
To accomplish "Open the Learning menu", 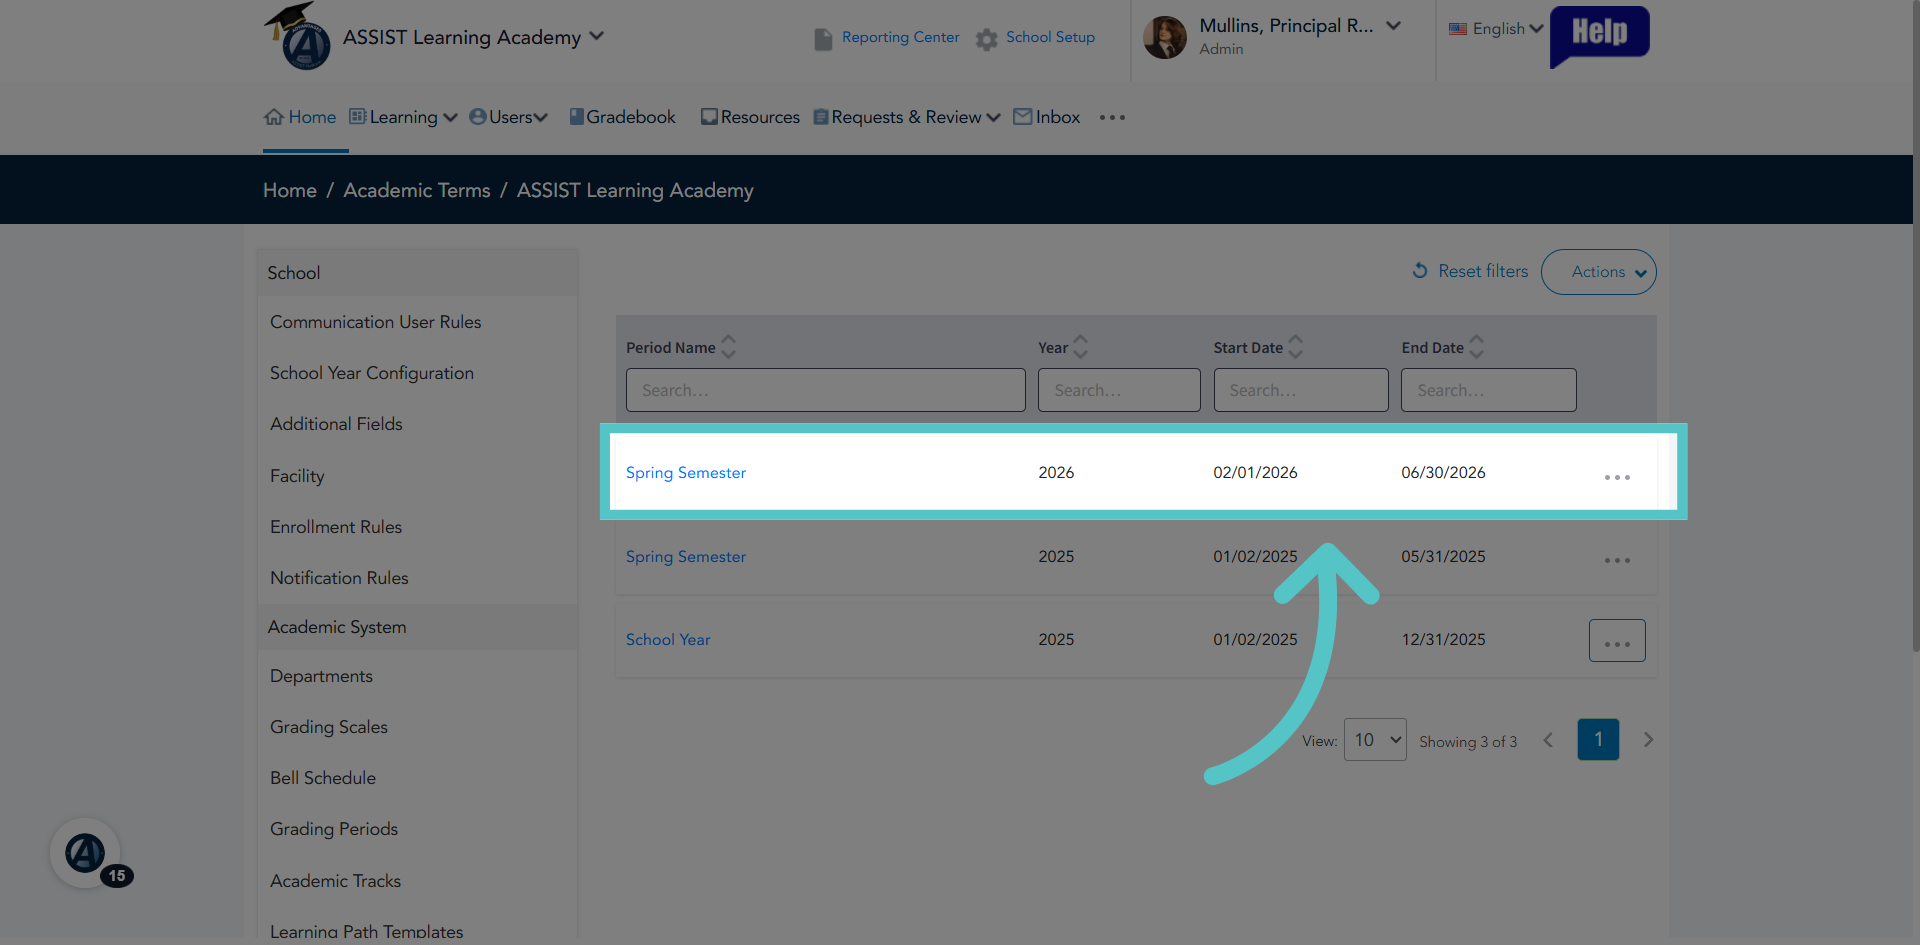I will [x=403, y=117].
